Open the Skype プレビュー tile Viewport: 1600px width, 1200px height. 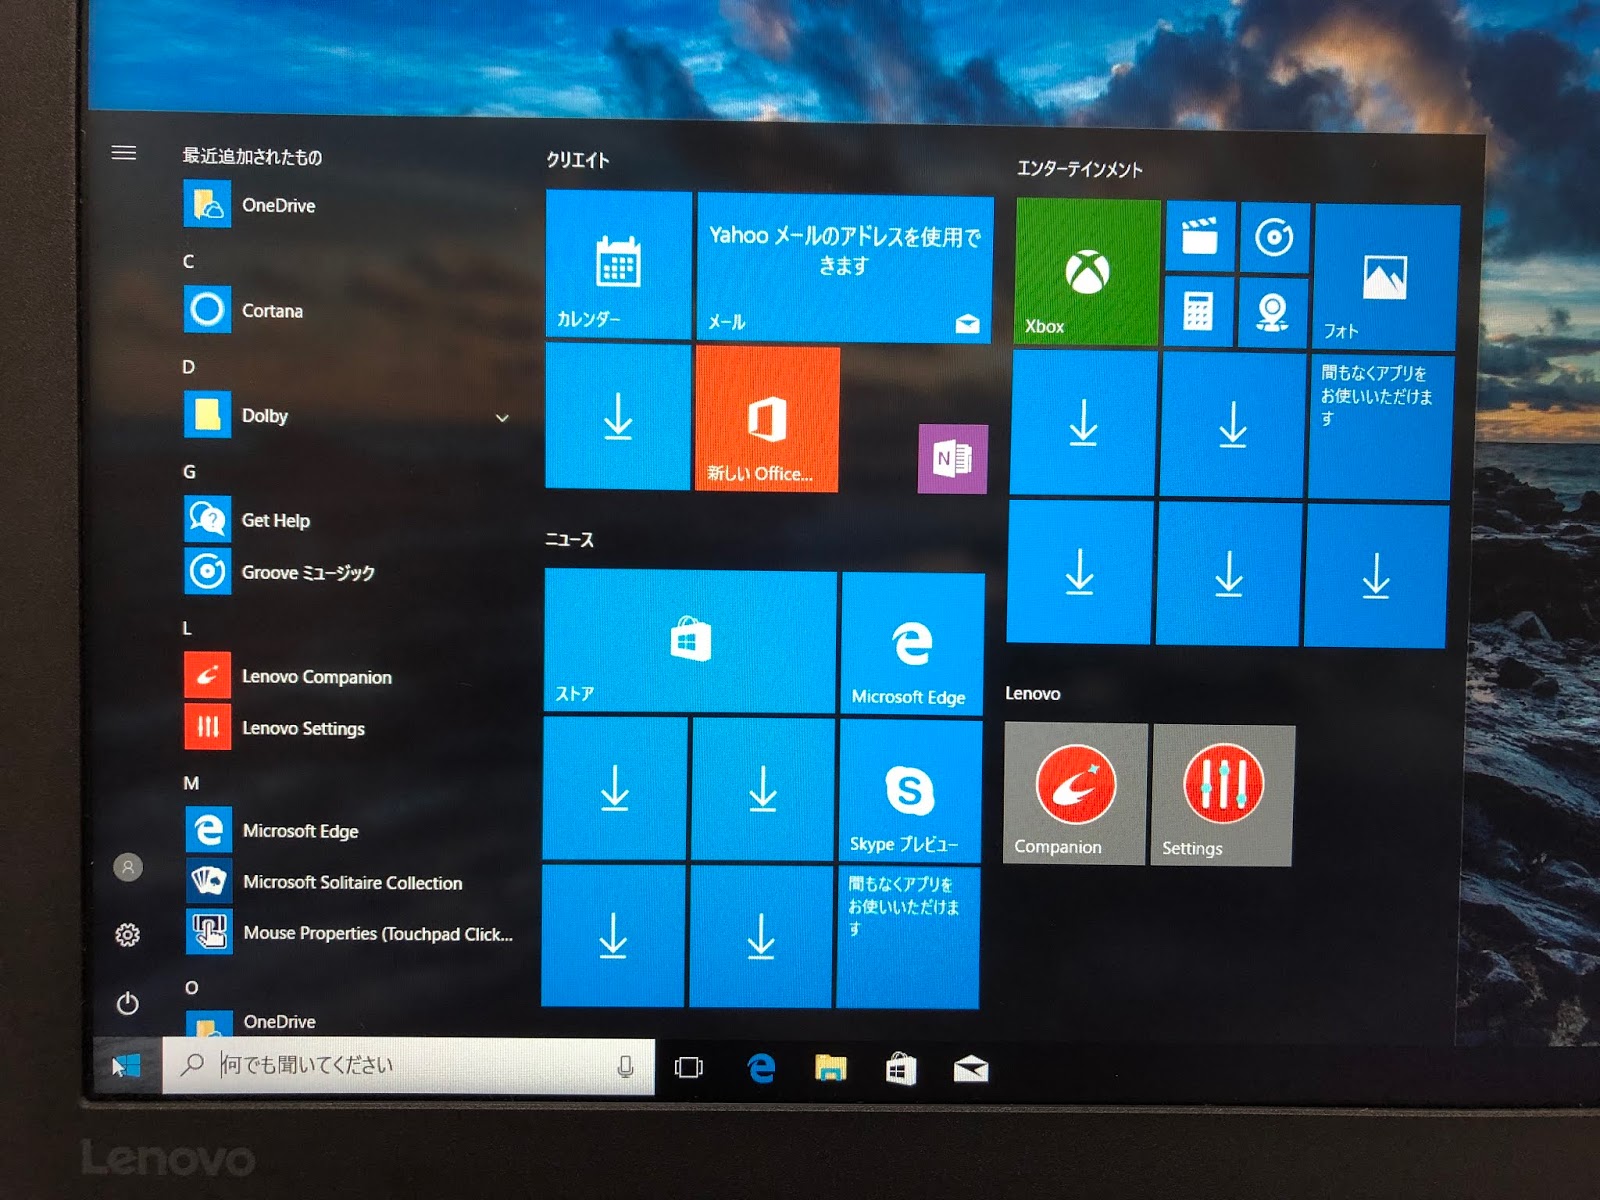910,791
